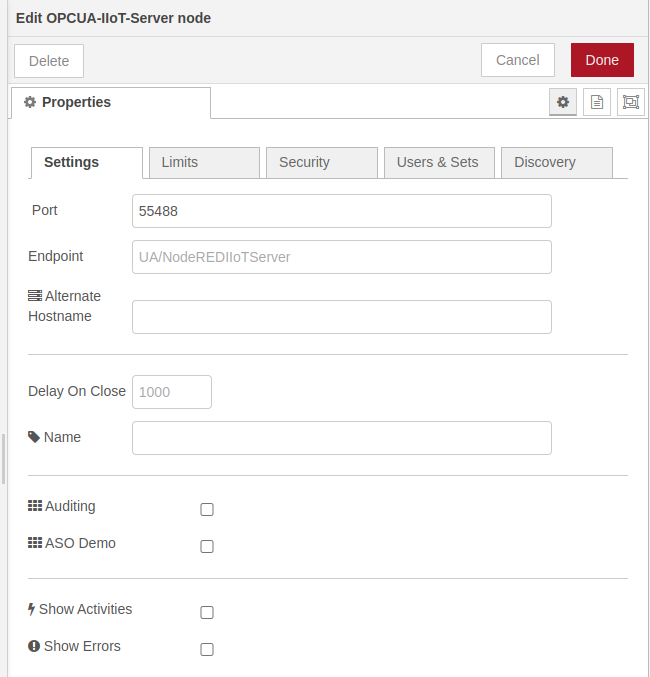The width and height of the screenshot is (650, 677).
Task: Check the Show Errors option
Action: 207,649
